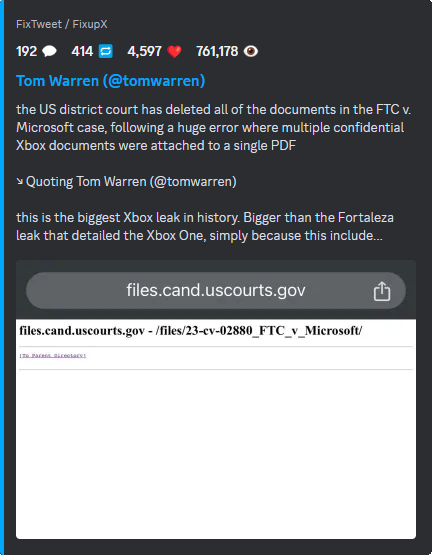432x556 pixels.
Task: Click the red heart likes icon
Action: tap(174, 52)
